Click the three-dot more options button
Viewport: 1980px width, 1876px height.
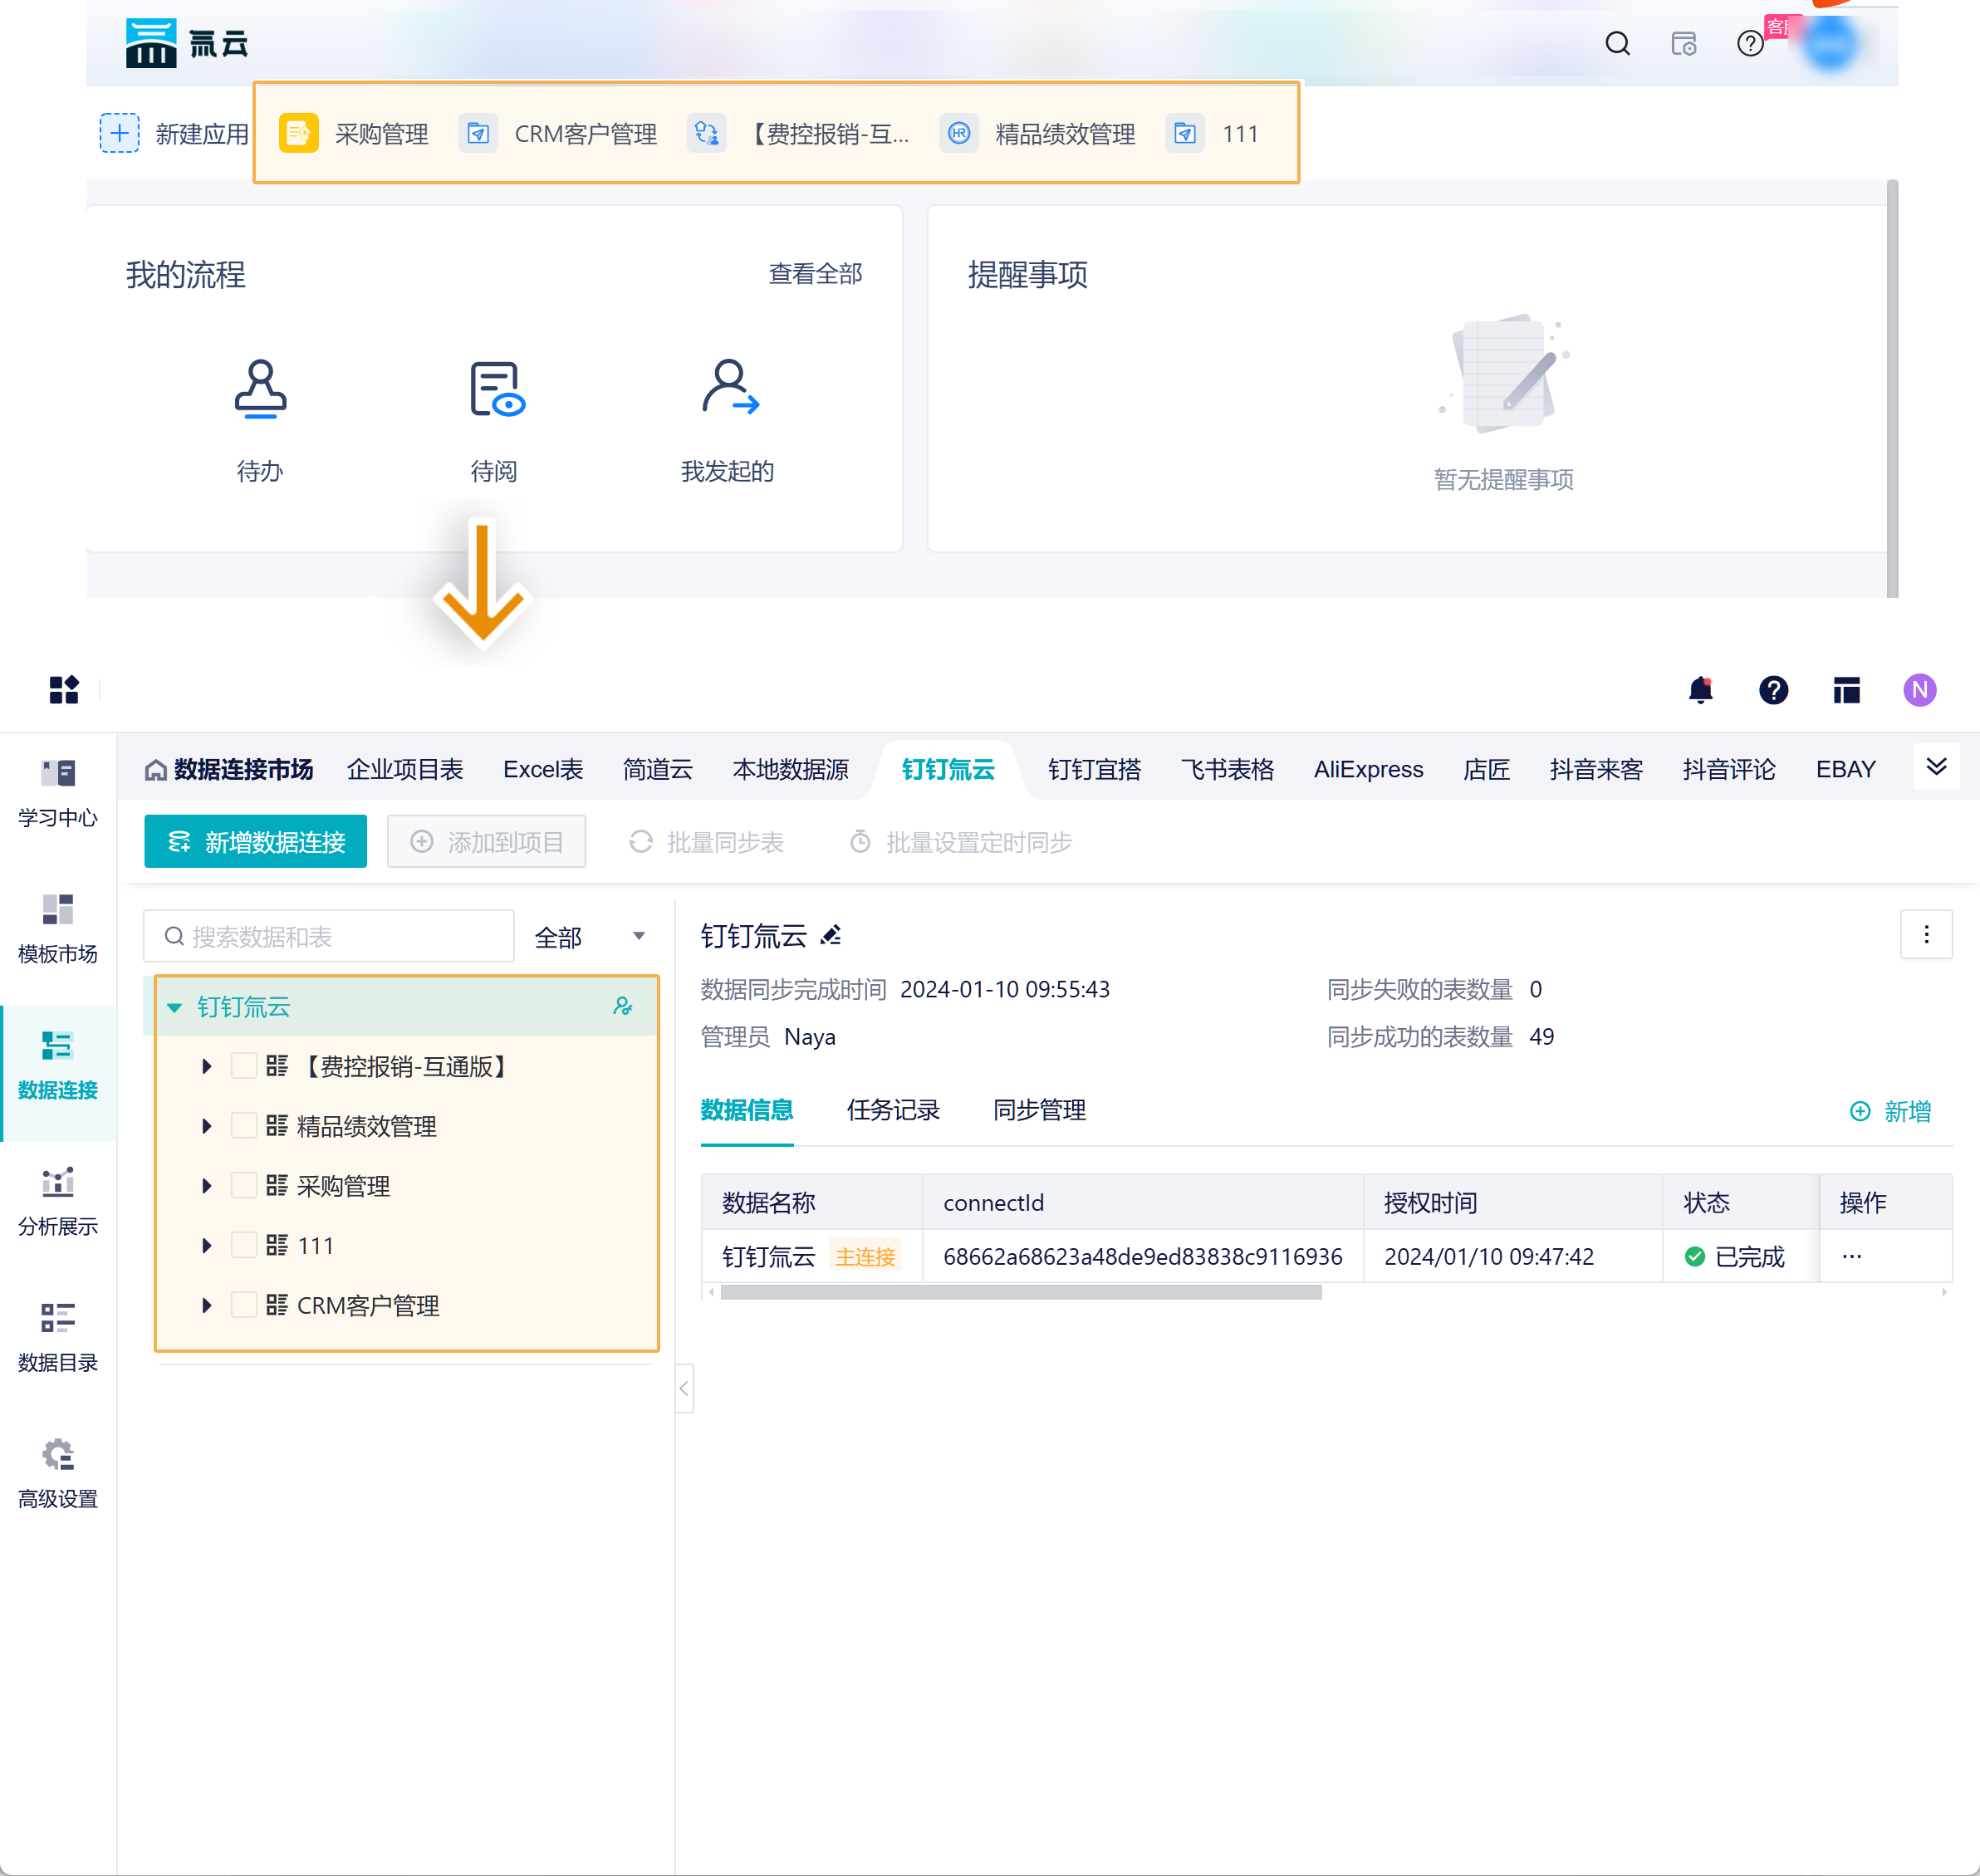click(1926, 935)
